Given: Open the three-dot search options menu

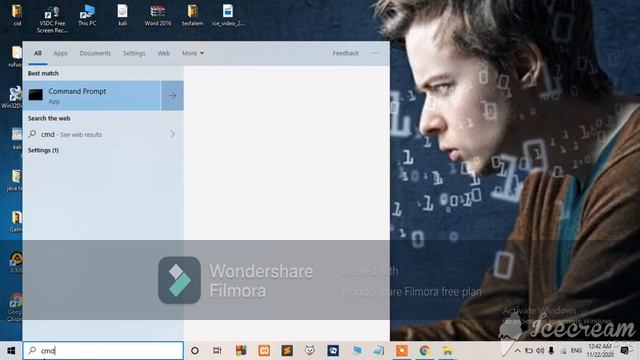Looking at the screenshot, I should point(375,53).
